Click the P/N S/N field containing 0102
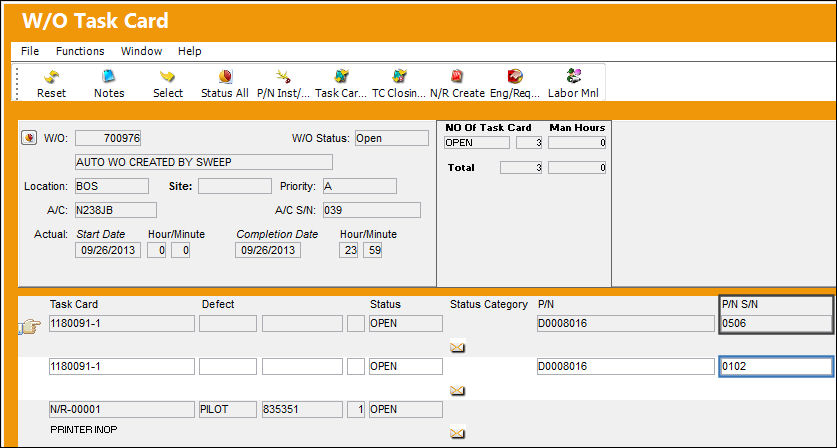837x448 pixels. 776,366
